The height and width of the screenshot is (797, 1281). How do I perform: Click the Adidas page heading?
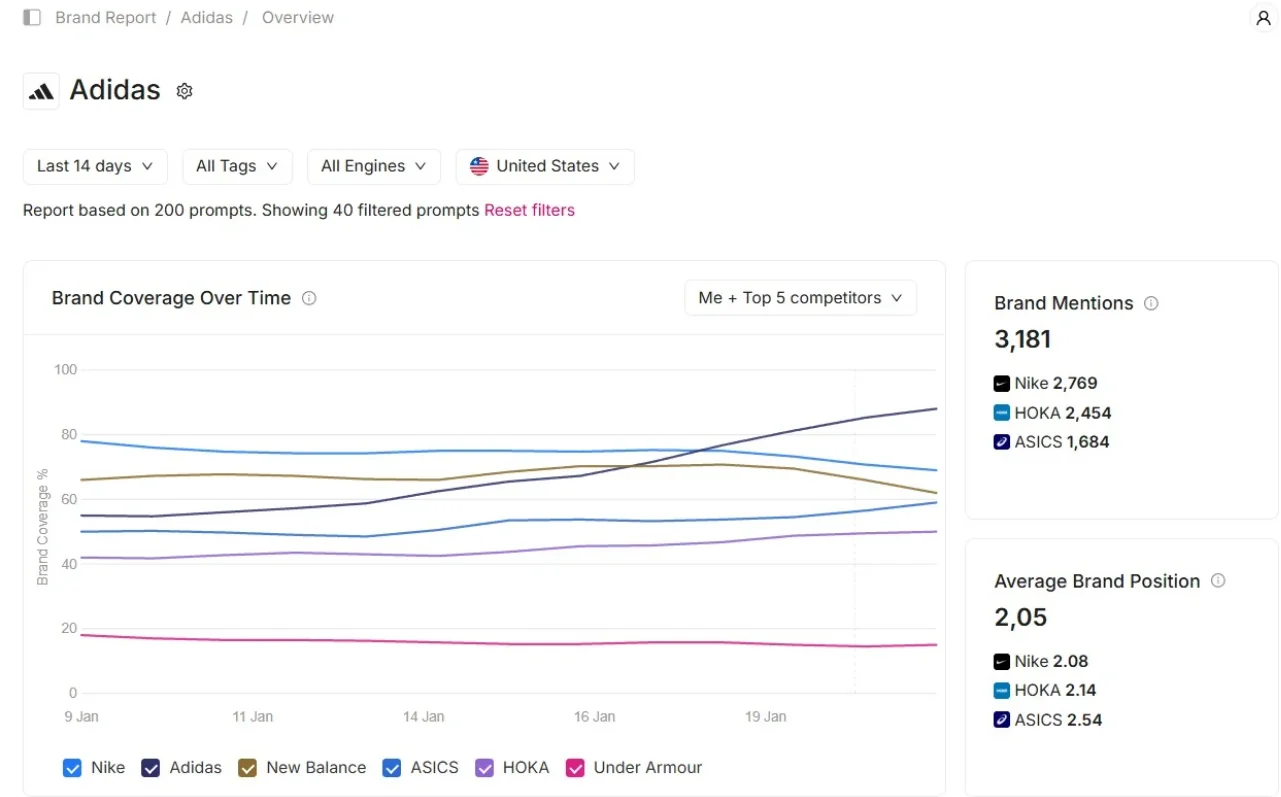pyautogui.click(x=115, y=90)
